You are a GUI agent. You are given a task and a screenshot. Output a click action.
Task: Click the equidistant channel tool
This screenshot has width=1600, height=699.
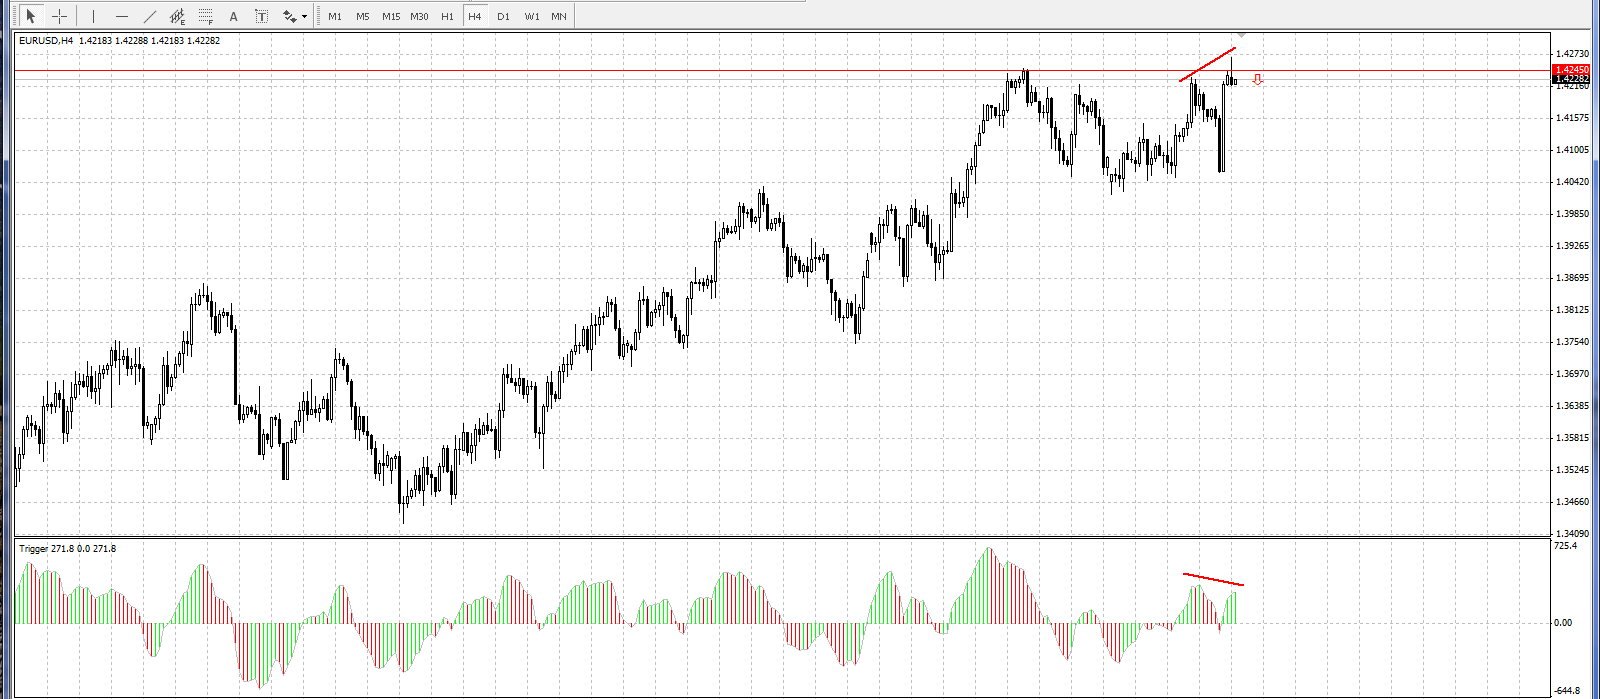(178, 16)
